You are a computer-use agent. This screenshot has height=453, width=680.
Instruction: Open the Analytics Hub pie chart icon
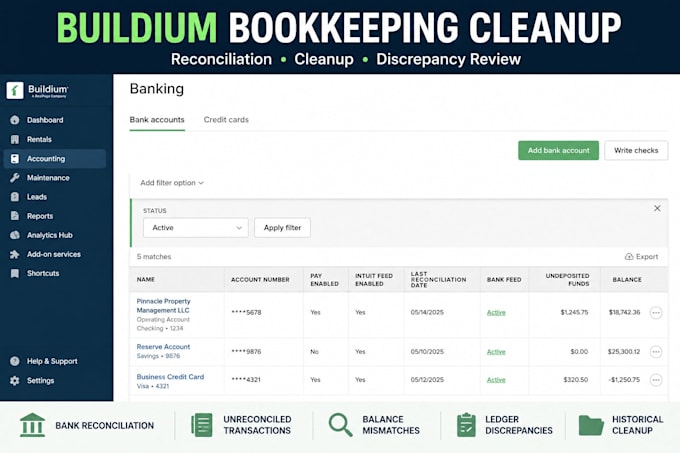click(x=15, y=235)
